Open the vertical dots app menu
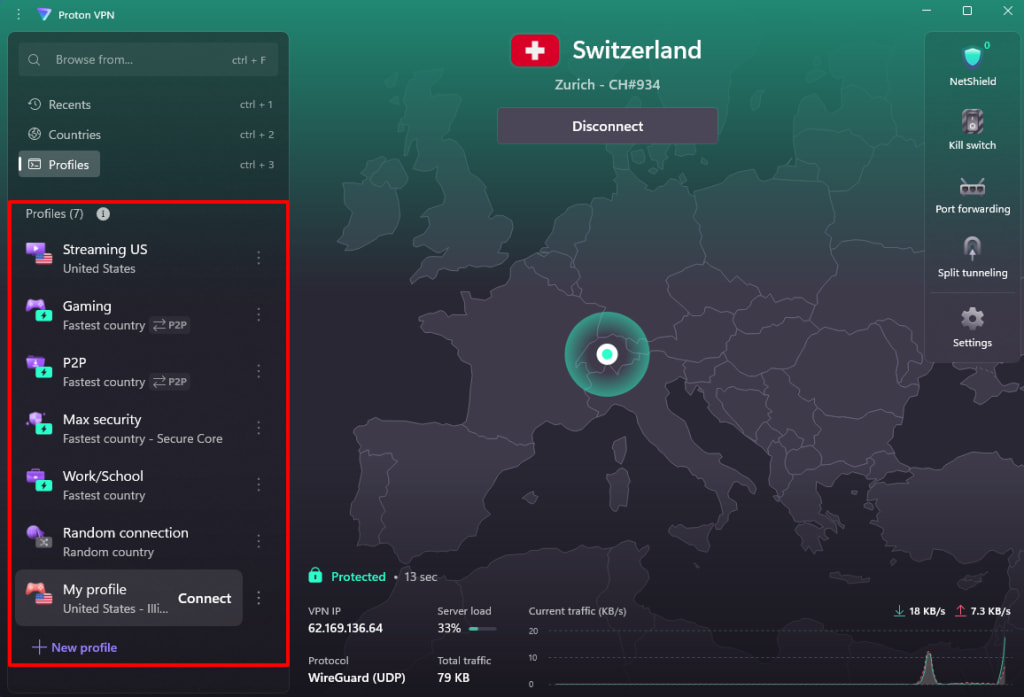The height and width of the screenshot is (697, 1024). [18, 14]
